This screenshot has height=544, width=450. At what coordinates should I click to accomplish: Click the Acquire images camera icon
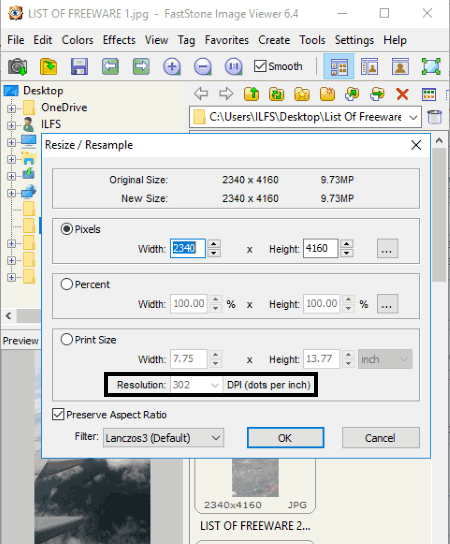(17, 66)
